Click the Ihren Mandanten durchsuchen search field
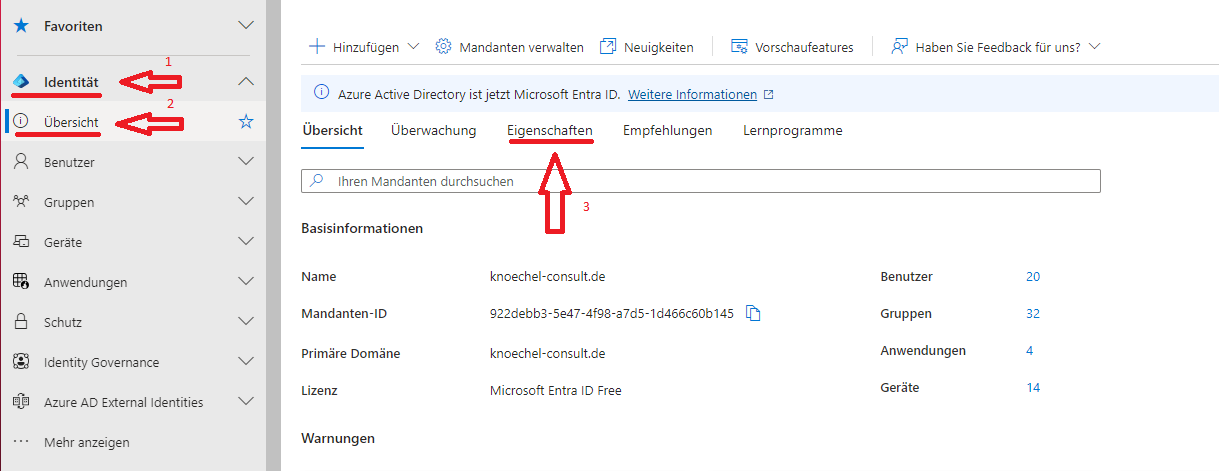Image resolution: width=1219 pixels, height=471 pixels. (700, 181)
